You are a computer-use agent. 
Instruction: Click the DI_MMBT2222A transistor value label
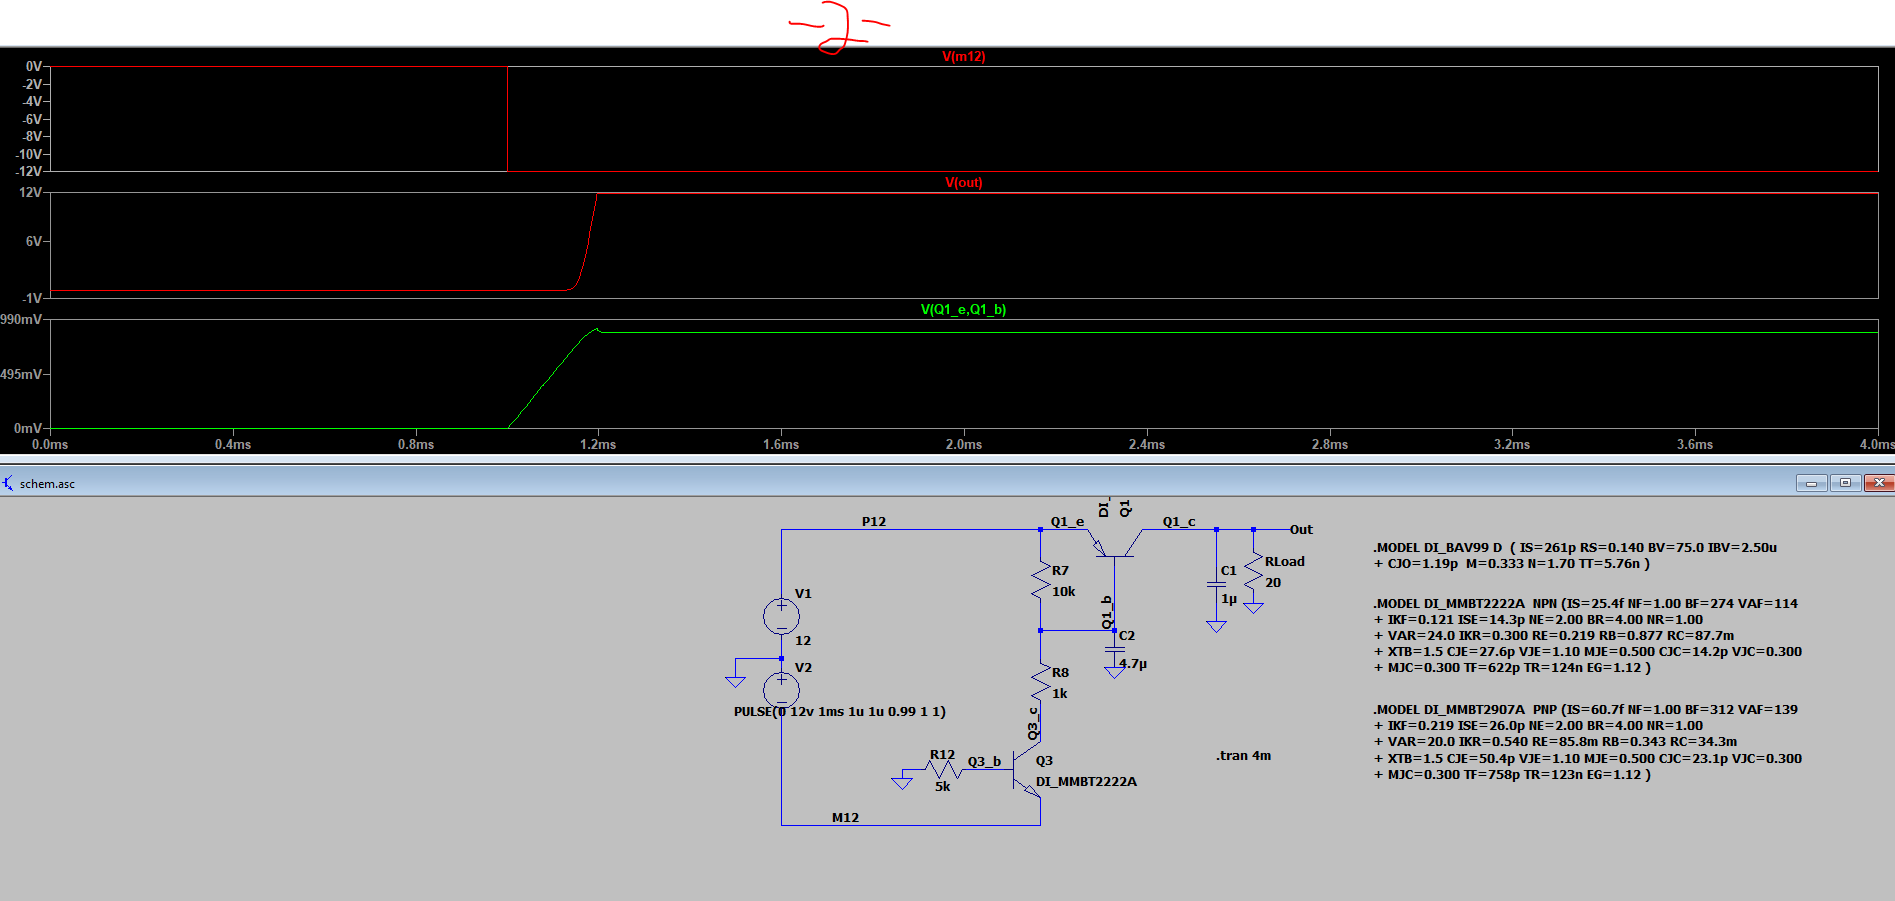tap(1086, 782)
